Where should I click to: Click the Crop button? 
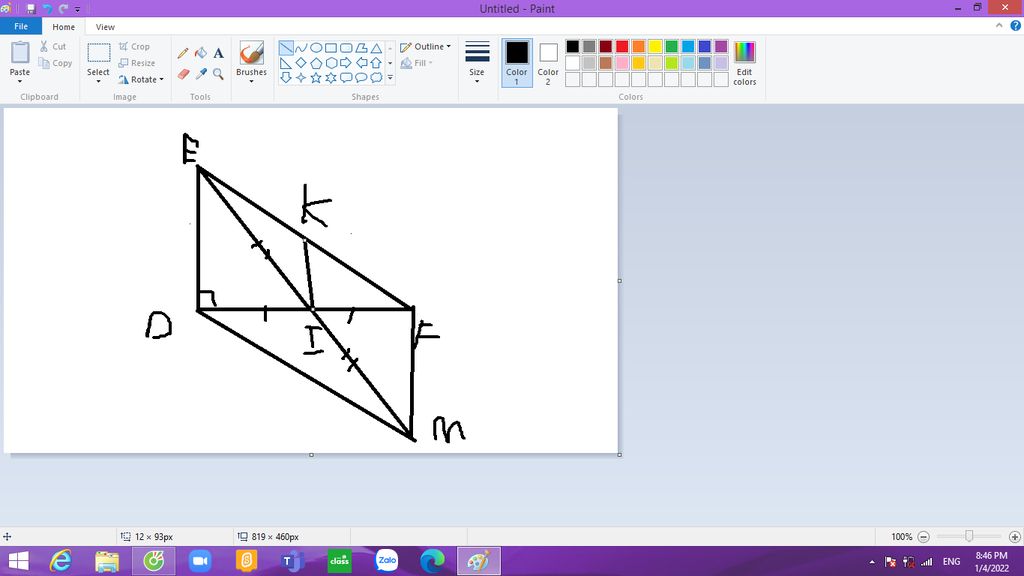(135, 46)
